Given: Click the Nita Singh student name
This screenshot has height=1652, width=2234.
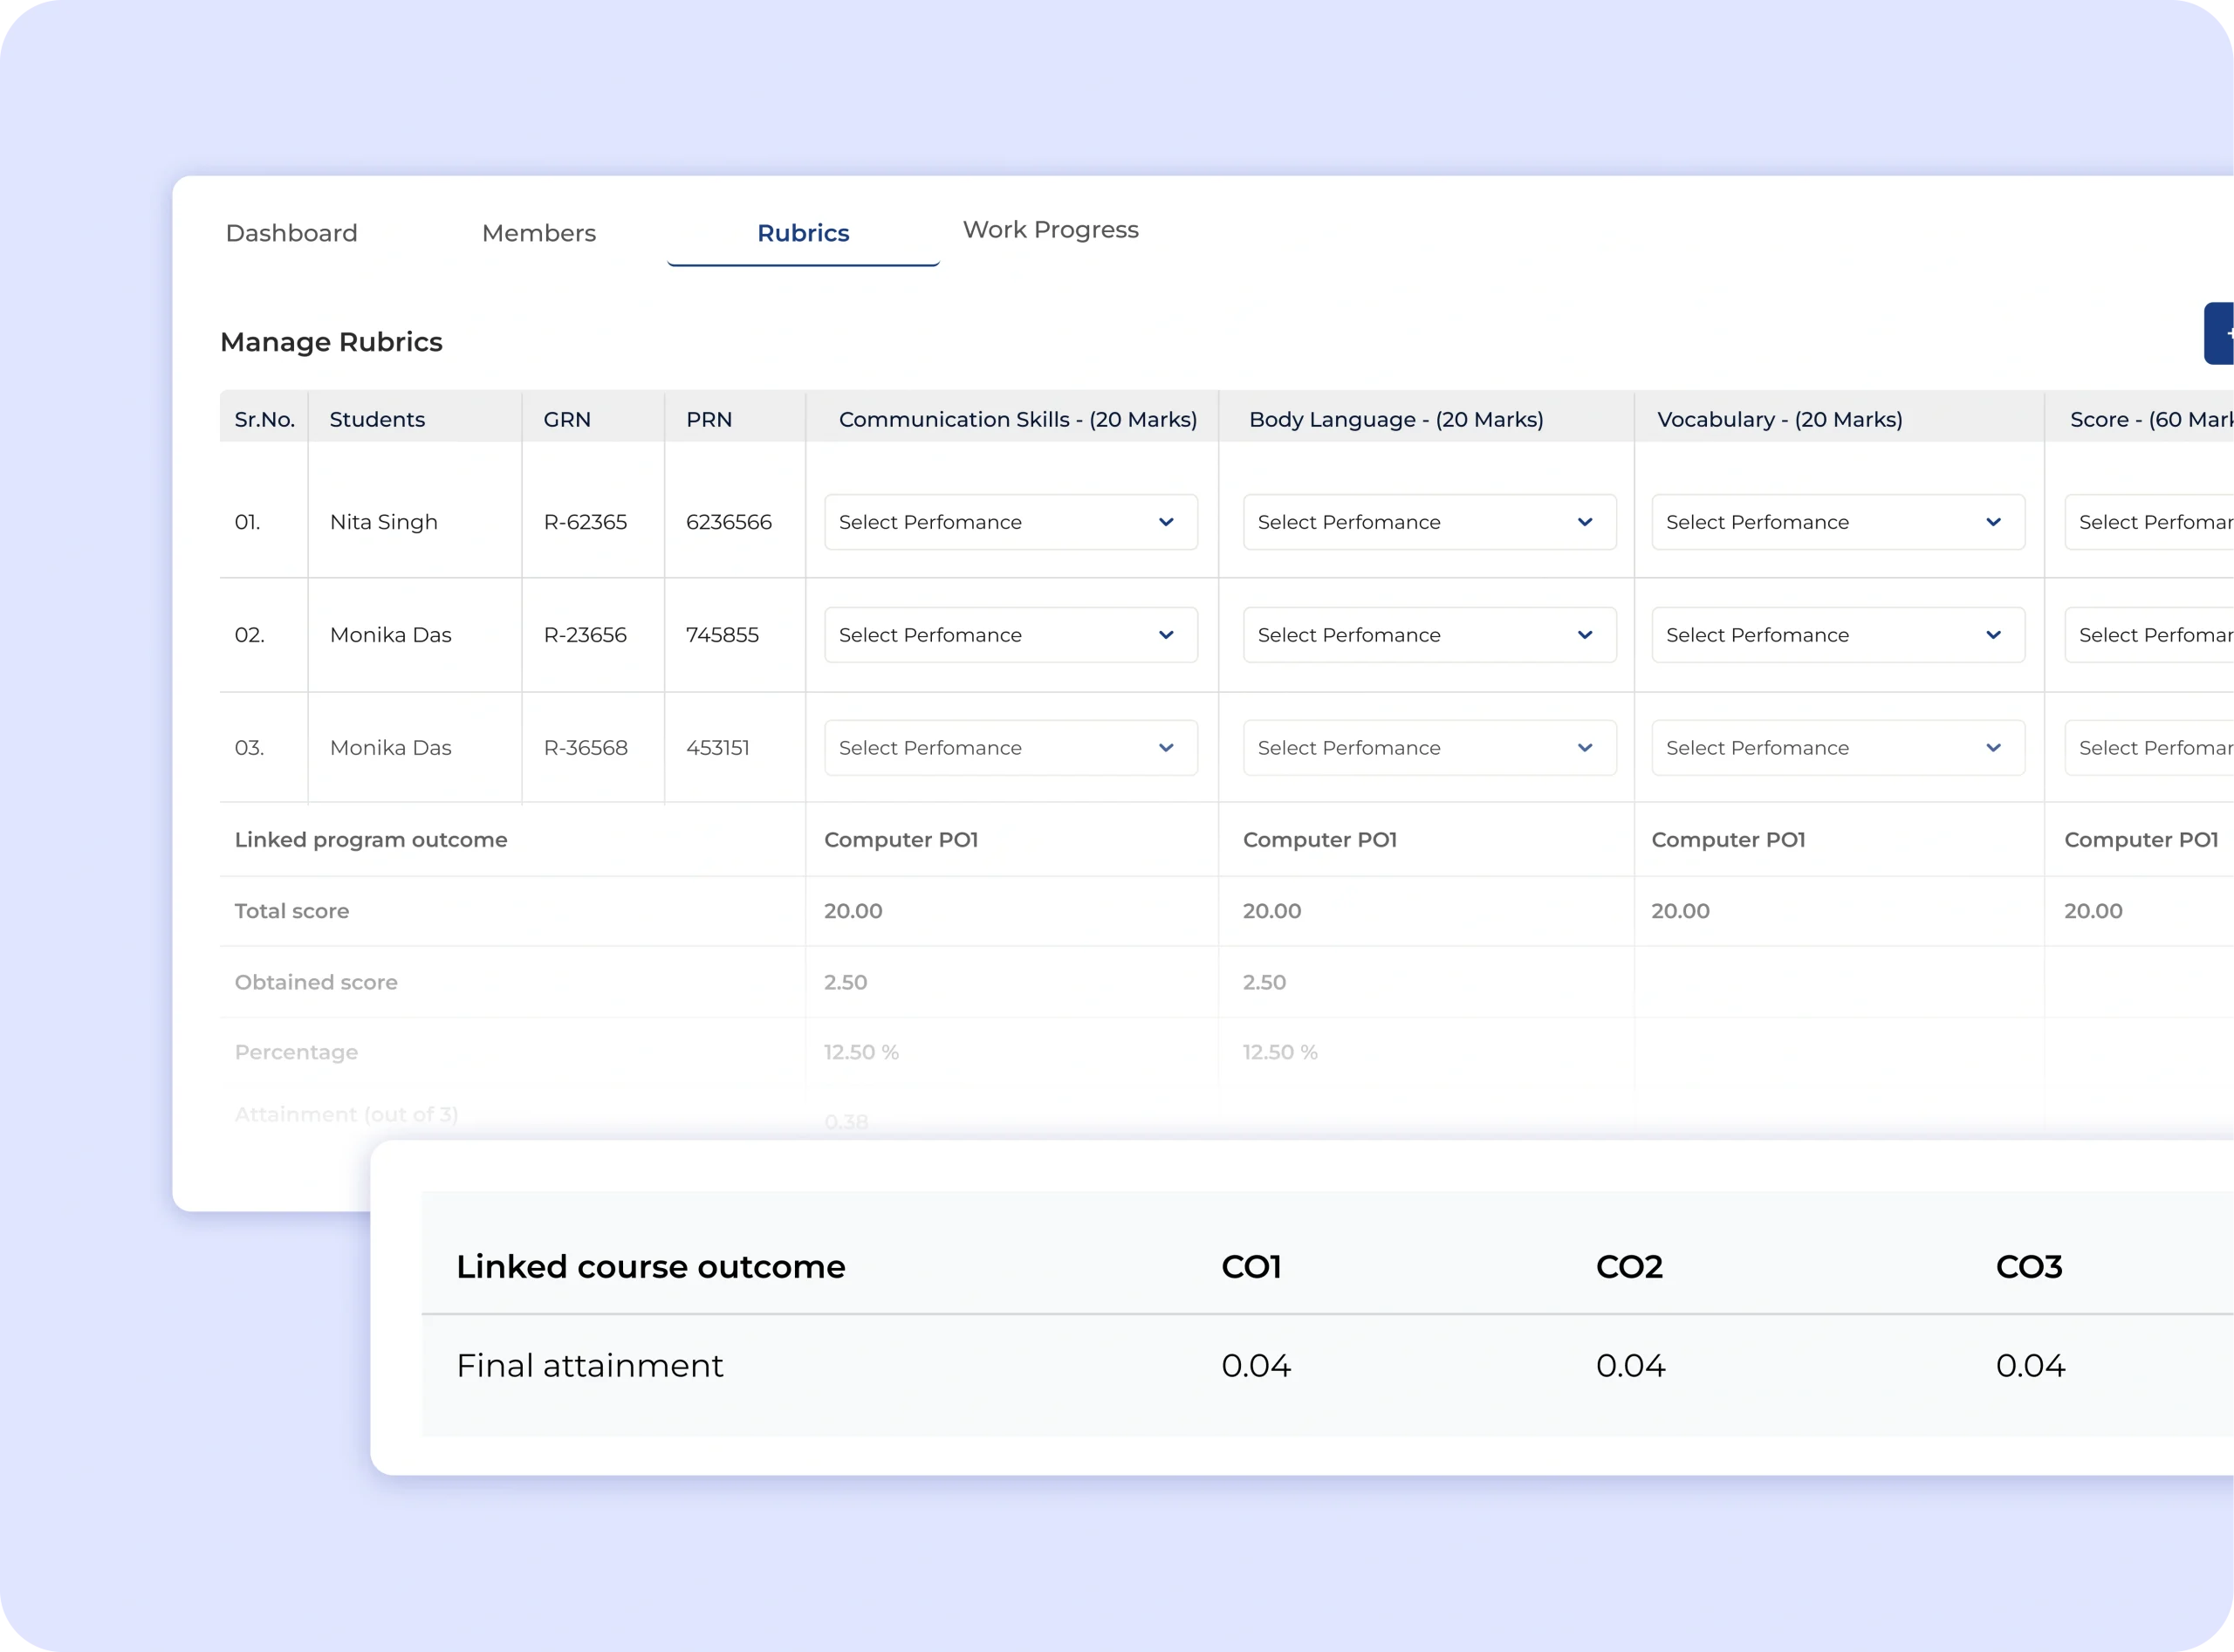Looking at the screenshot, I should [383, 522].
